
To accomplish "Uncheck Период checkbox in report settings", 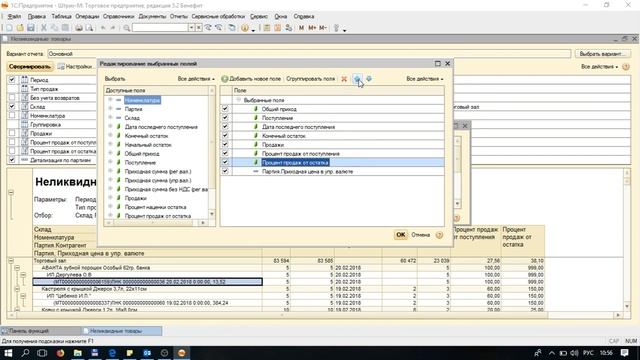I will point(12,80).
